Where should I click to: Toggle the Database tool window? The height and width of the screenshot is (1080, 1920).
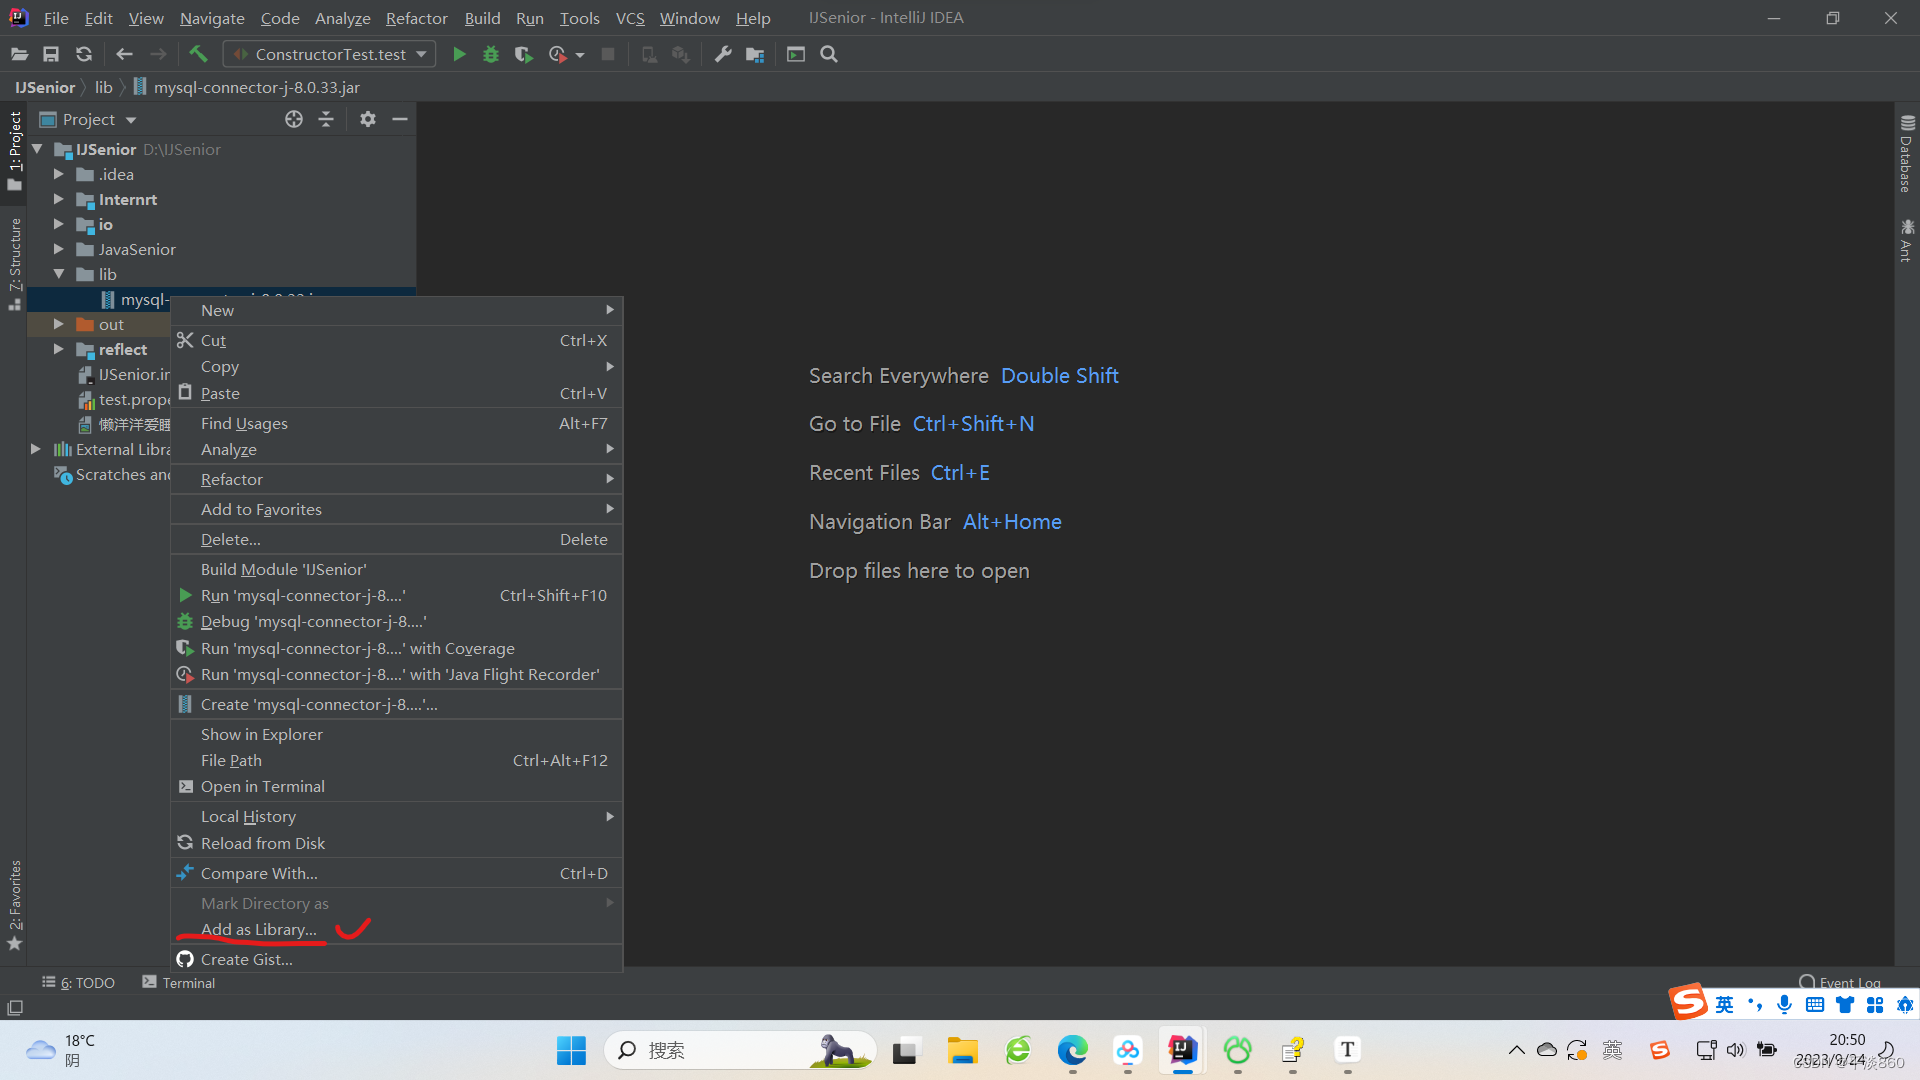(x=1906, y=155)
